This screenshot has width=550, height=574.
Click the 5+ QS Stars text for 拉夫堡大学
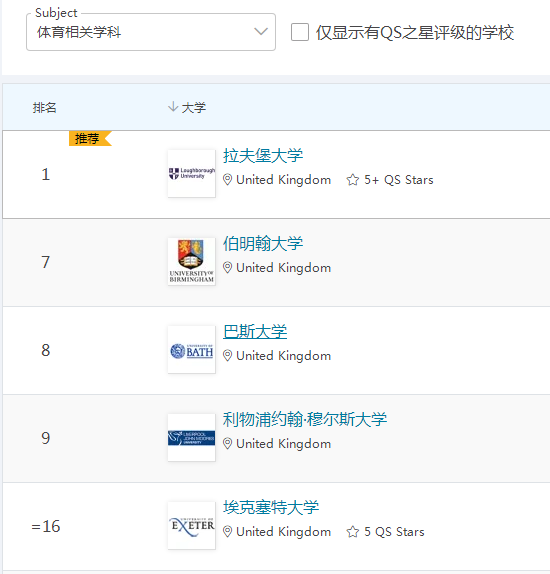399,180
